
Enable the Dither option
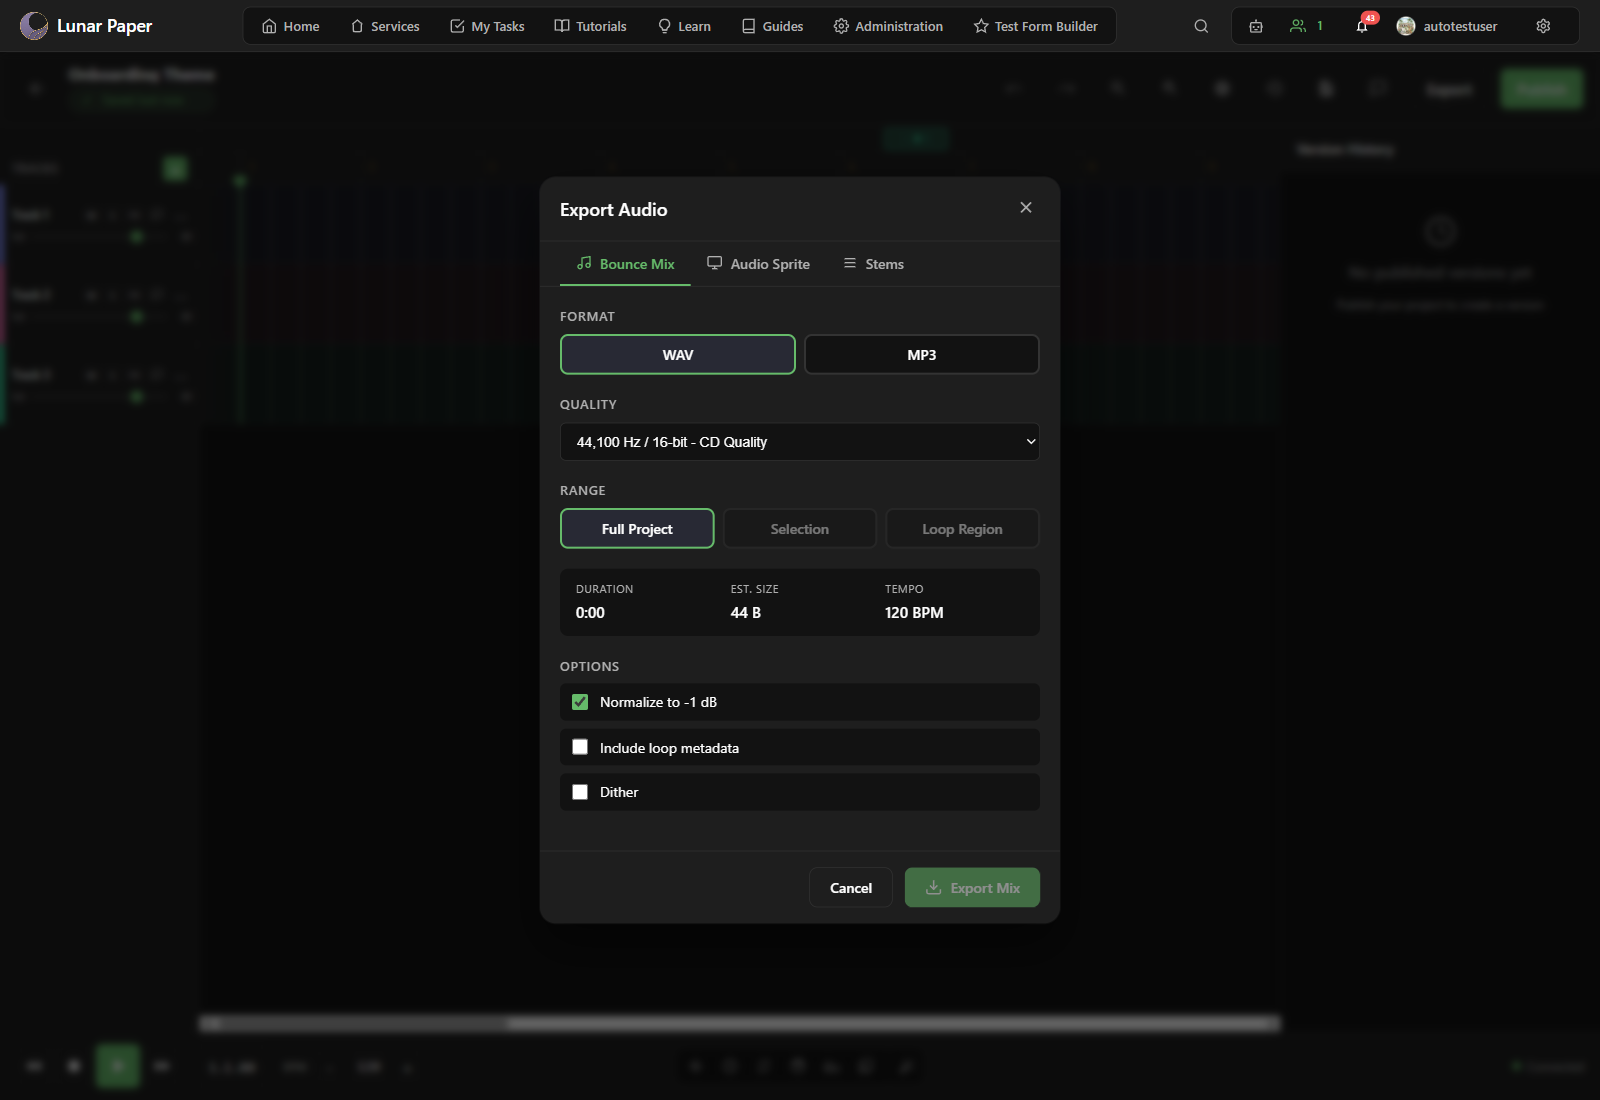[x=580, y=792]
